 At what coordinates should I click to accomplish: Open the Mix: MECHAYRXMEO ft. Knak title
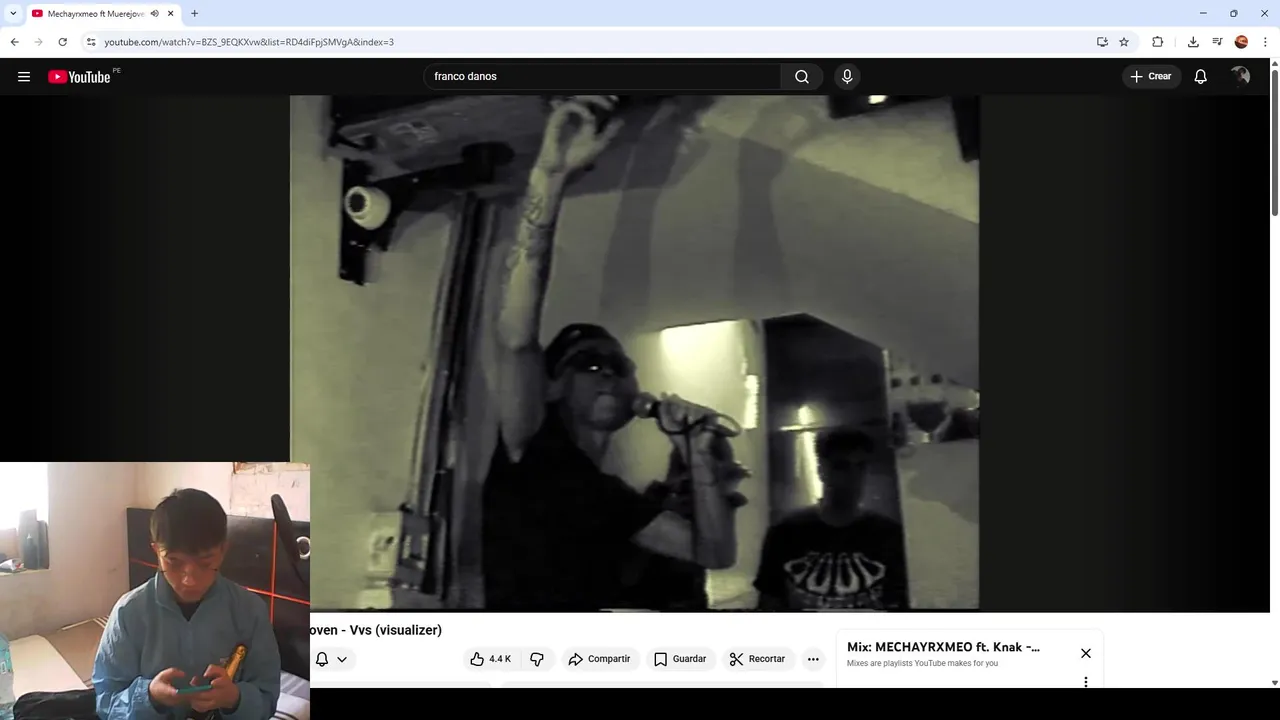coord(943,647)
